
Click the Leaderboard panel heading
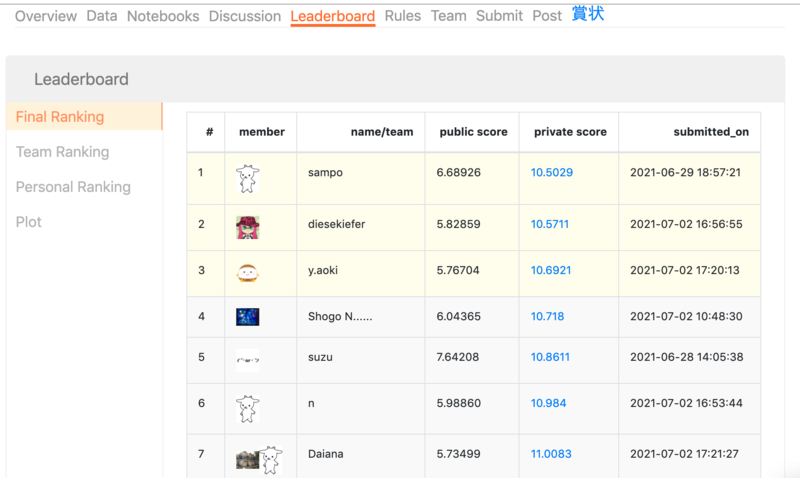81,79
